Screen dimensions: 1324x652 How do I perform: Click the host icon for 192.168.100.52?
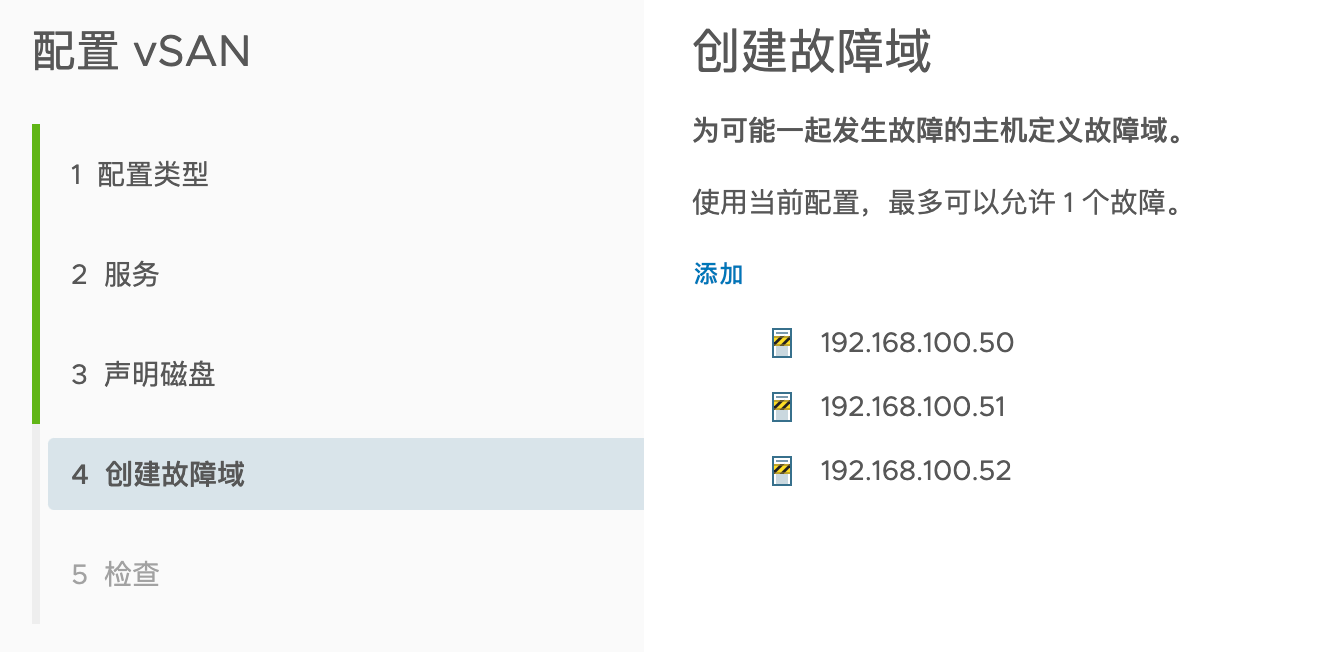coord(782,471)
